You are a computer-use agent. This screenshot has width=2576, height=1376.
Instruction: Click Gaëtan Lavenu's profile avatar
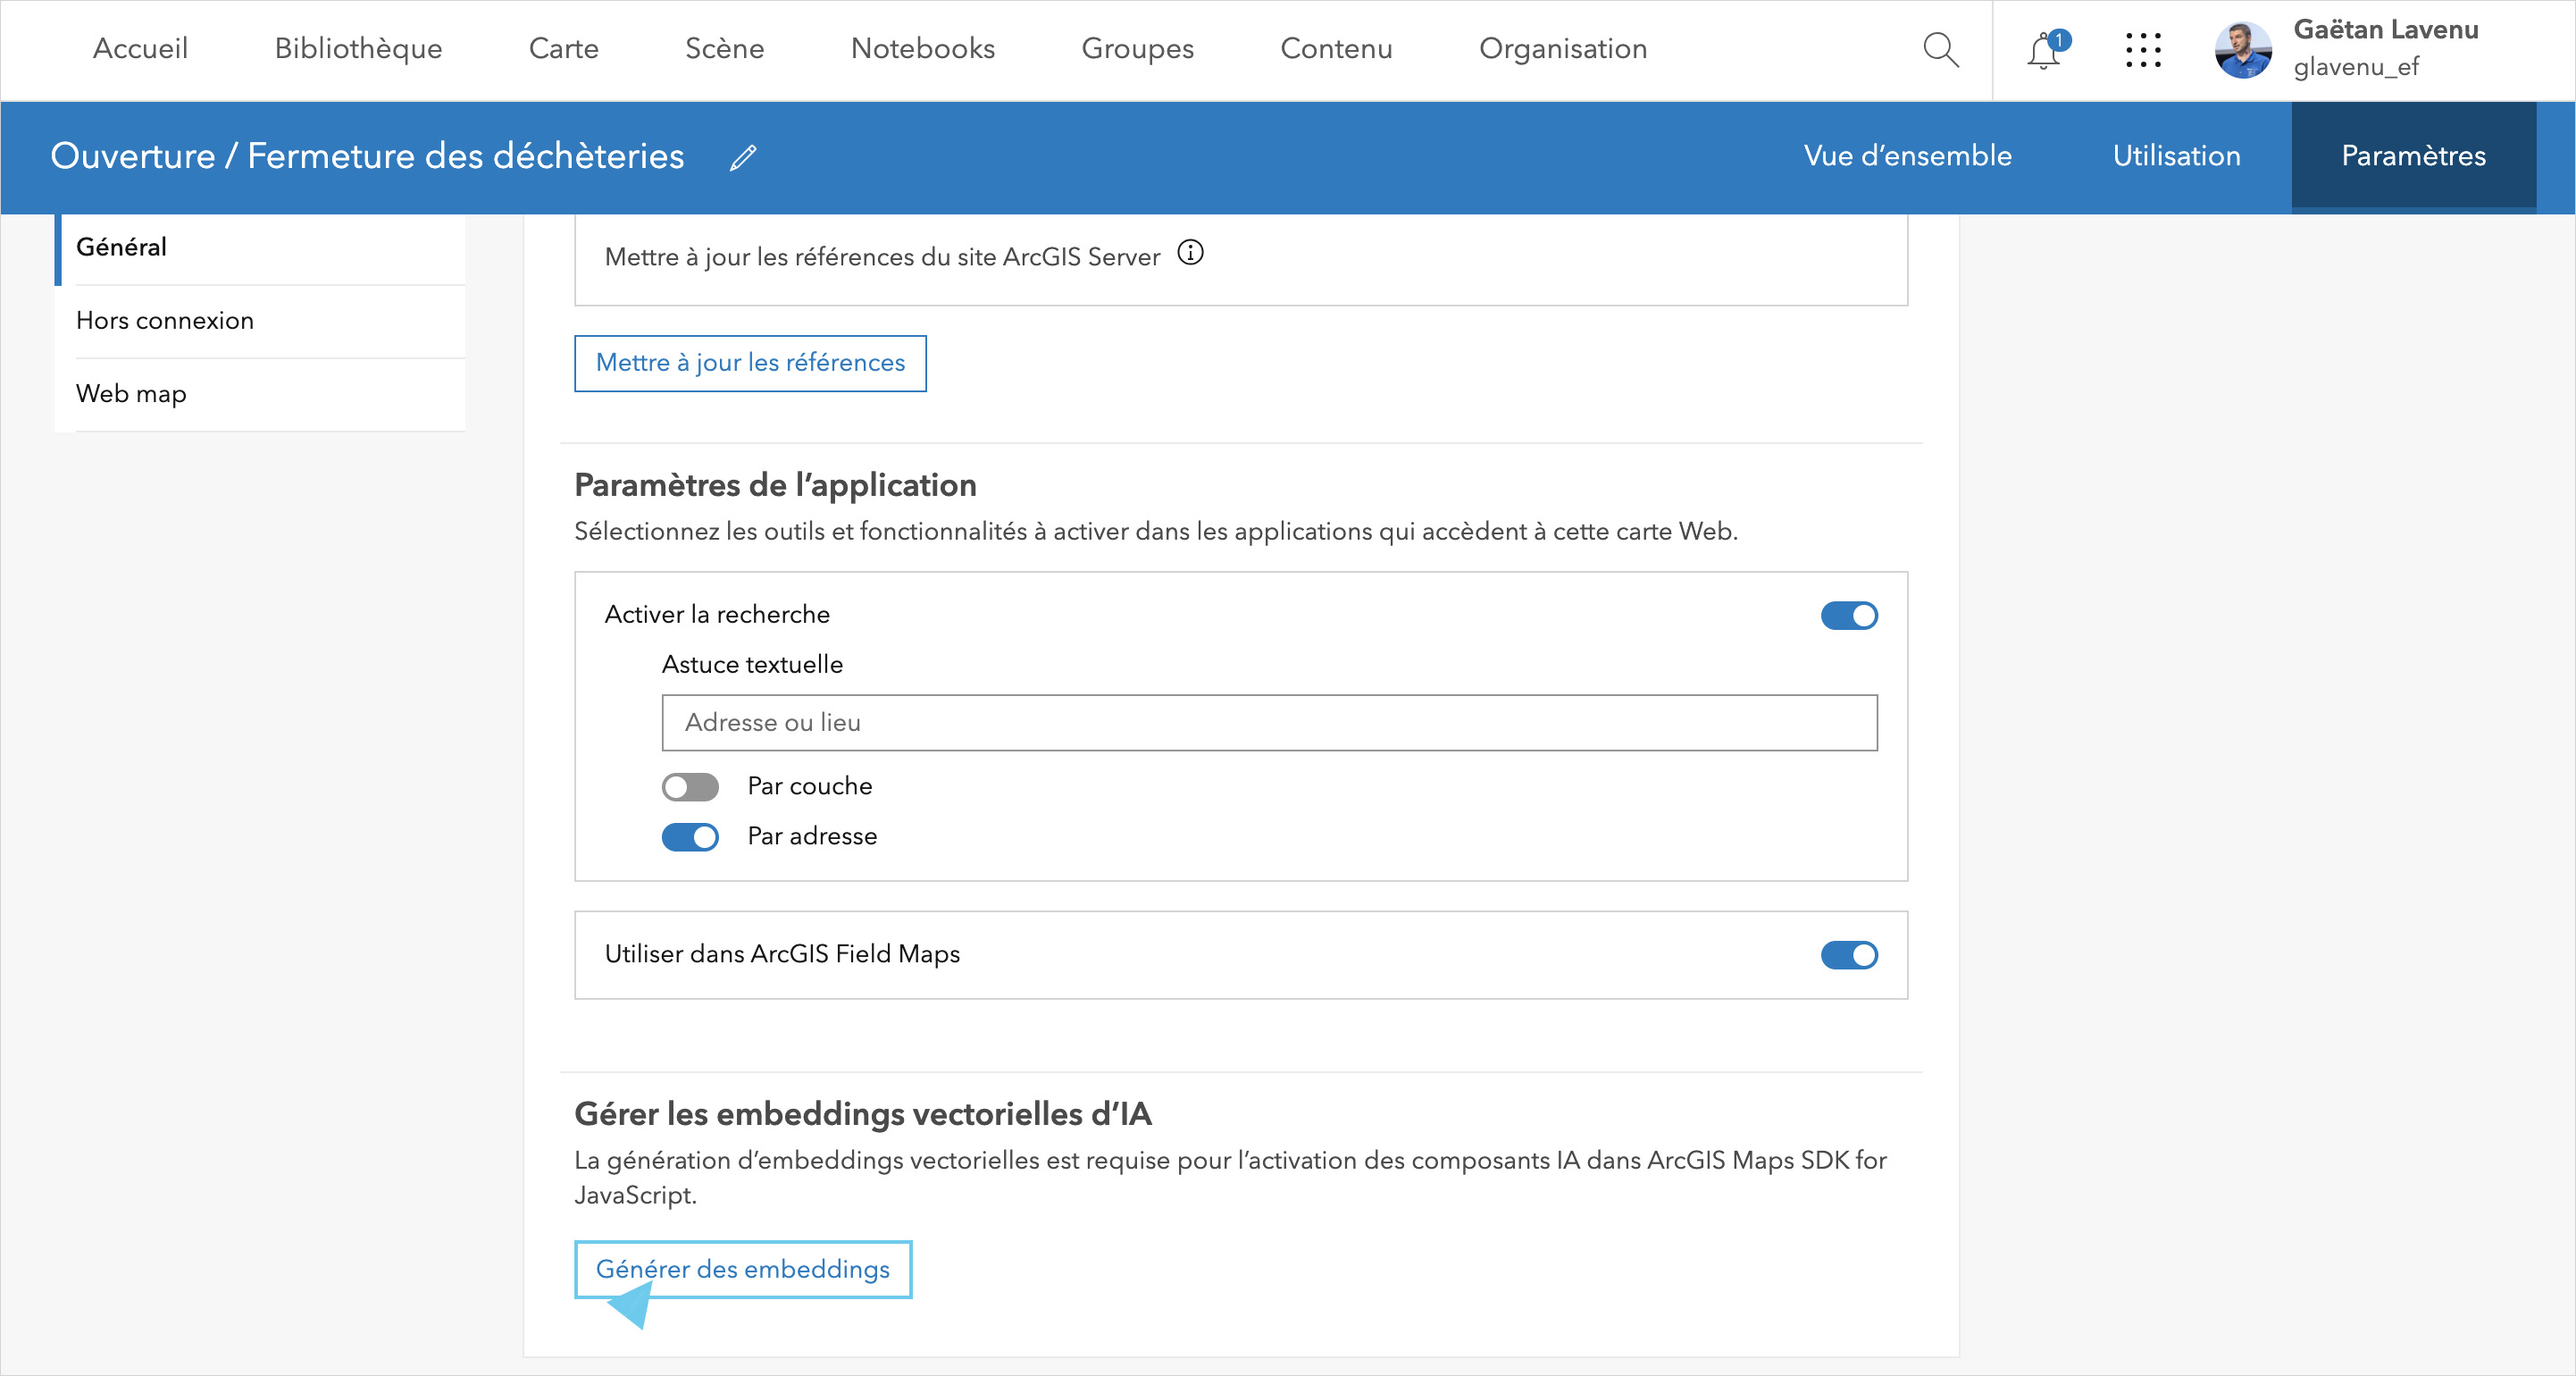[2243, 49]
